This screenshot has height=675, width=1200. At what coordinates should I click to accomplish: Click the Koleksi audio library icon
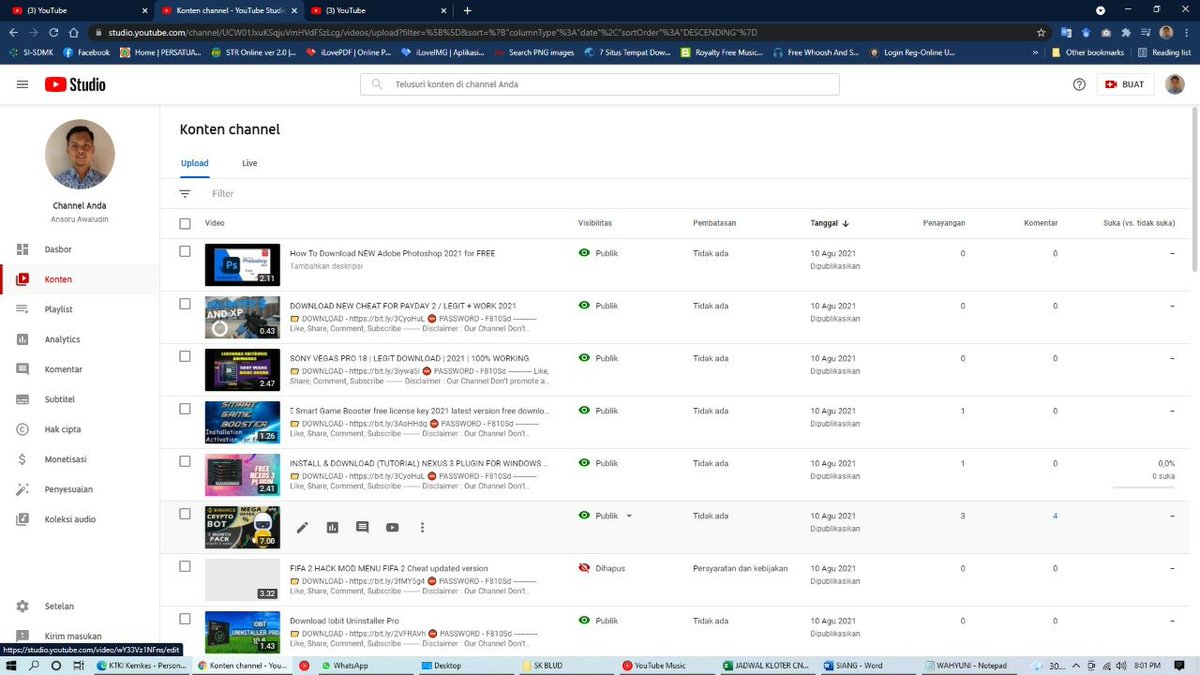click(x=22, y=519)
